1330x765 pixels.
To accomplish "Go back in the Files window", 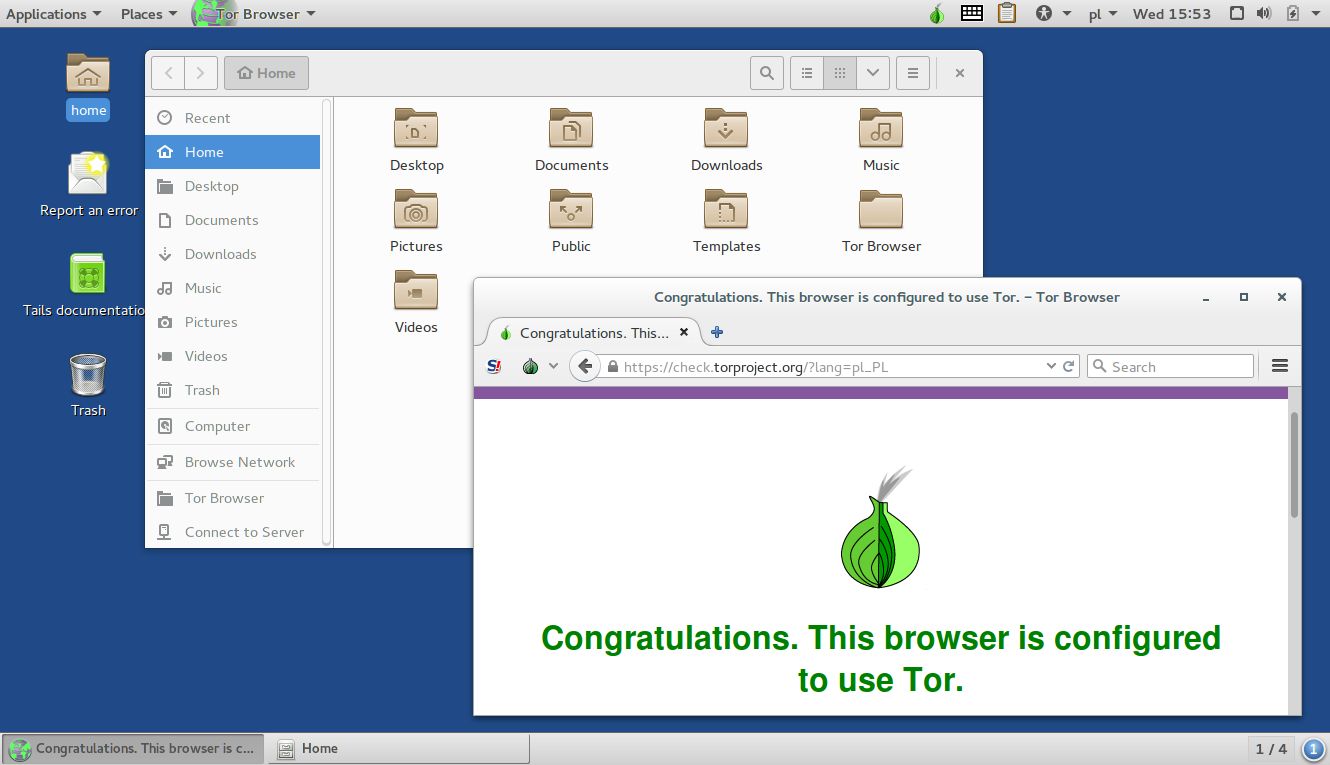I will click(x=168, y=73).
